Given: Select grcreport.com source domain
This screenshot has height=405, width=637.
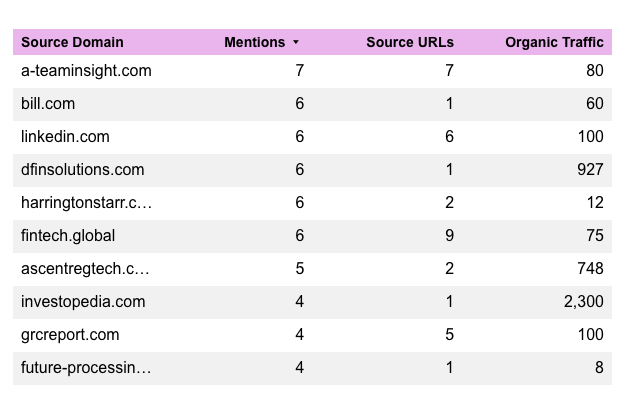Looking at the screenshot, I should (70, 335).
